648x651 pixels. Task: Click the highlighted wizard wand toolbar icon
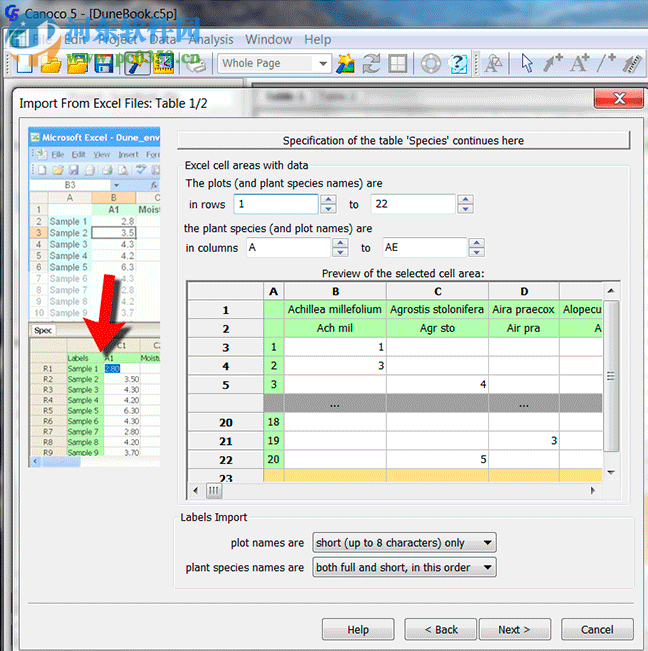137,64
